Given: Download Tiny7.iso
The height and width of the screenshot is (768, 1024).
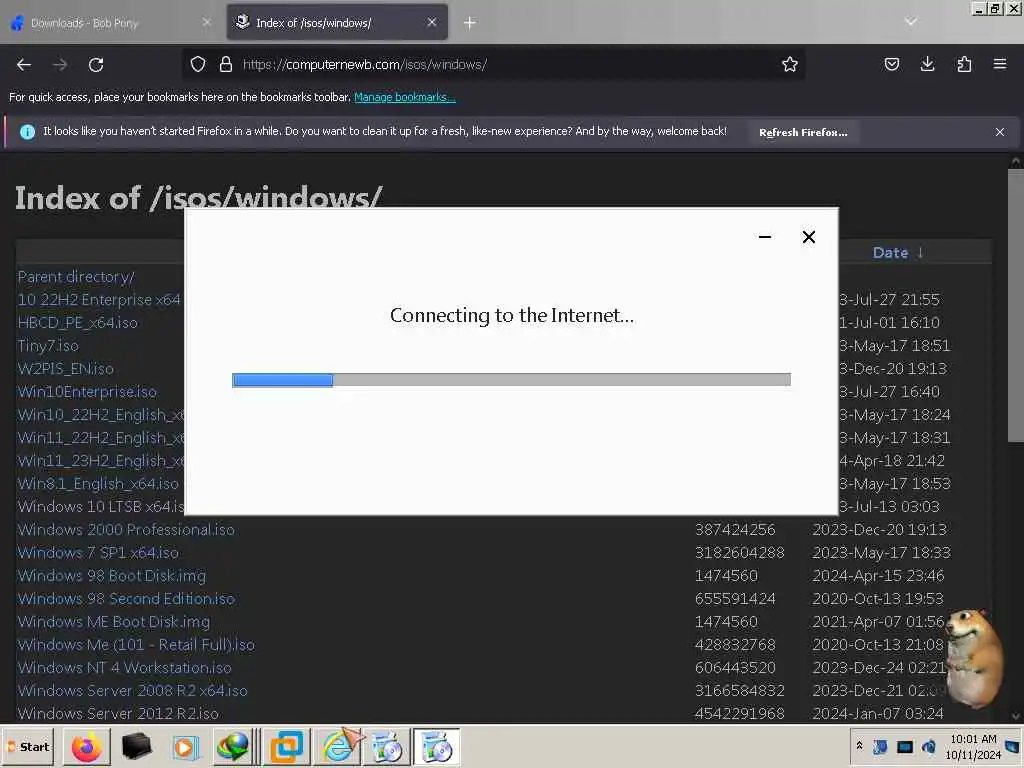Looking at the screenshot, I should [48, 345].
